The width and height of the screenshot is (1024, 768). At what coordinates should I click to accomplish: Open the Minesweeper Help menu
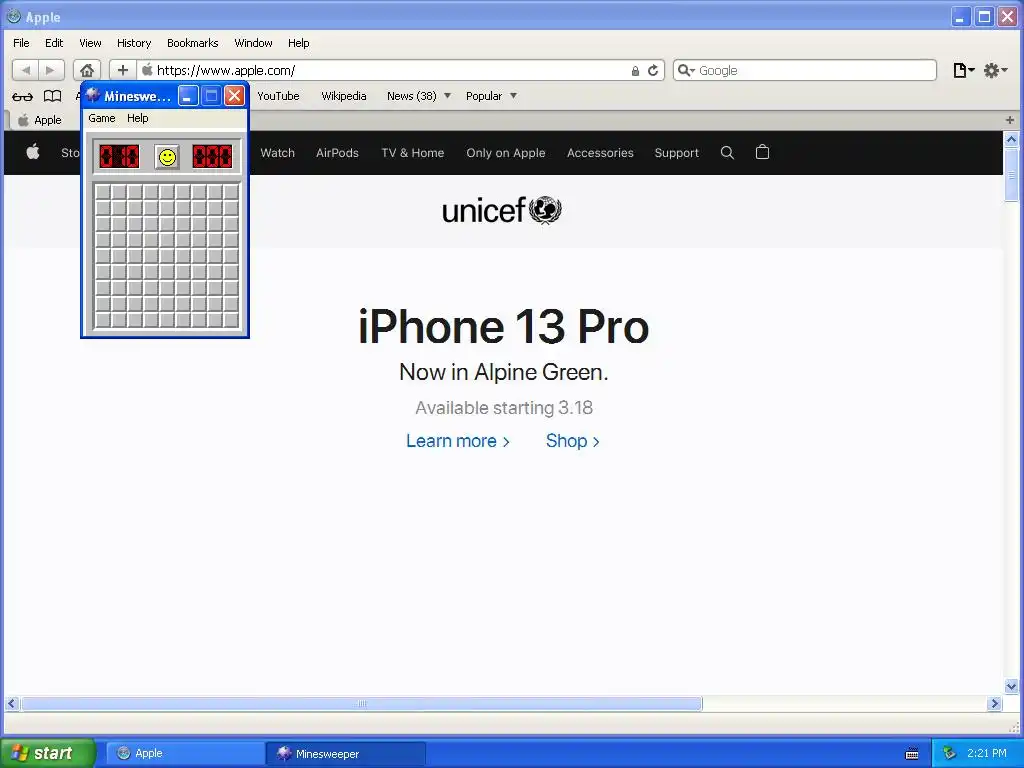(x=138, y=118)
